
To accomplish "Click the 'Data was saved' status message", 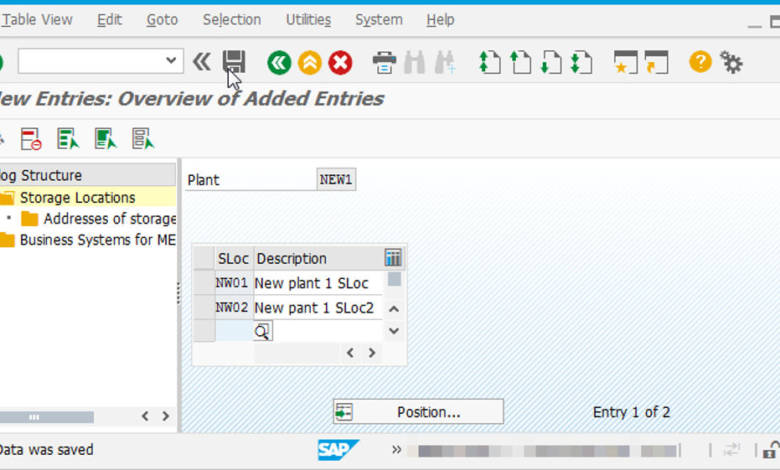I will [x=47, y=450].
